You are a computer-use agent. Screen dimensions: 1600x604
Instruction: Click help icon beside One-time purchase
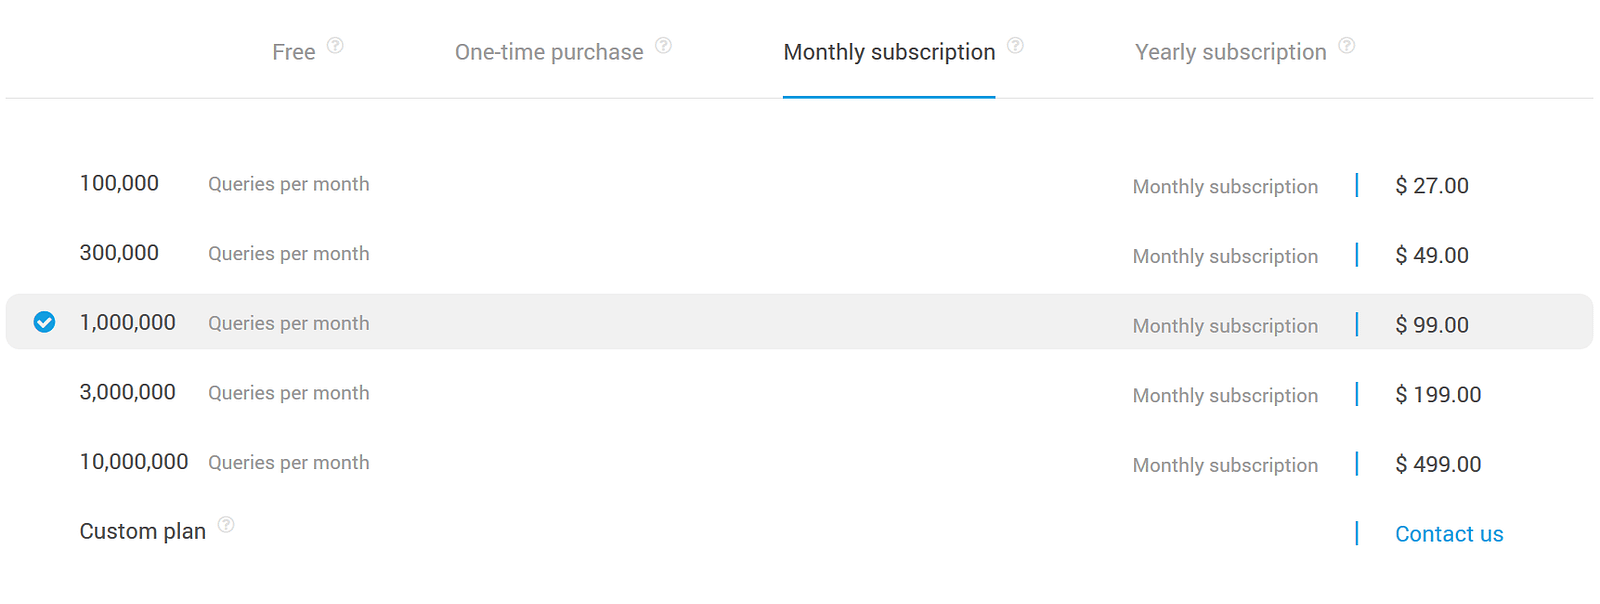[x=663, y=45]
